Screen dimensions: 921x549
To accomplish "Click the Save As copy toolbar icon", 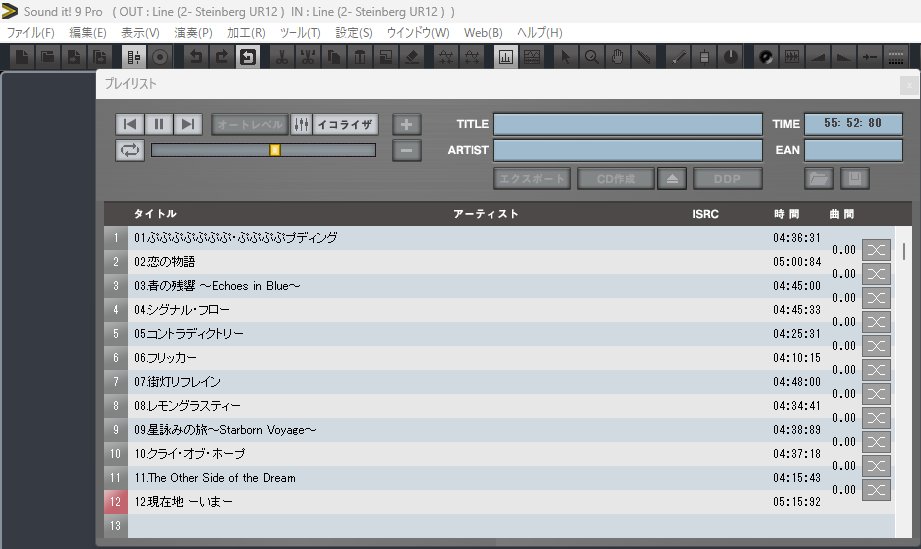I will 99,57.
